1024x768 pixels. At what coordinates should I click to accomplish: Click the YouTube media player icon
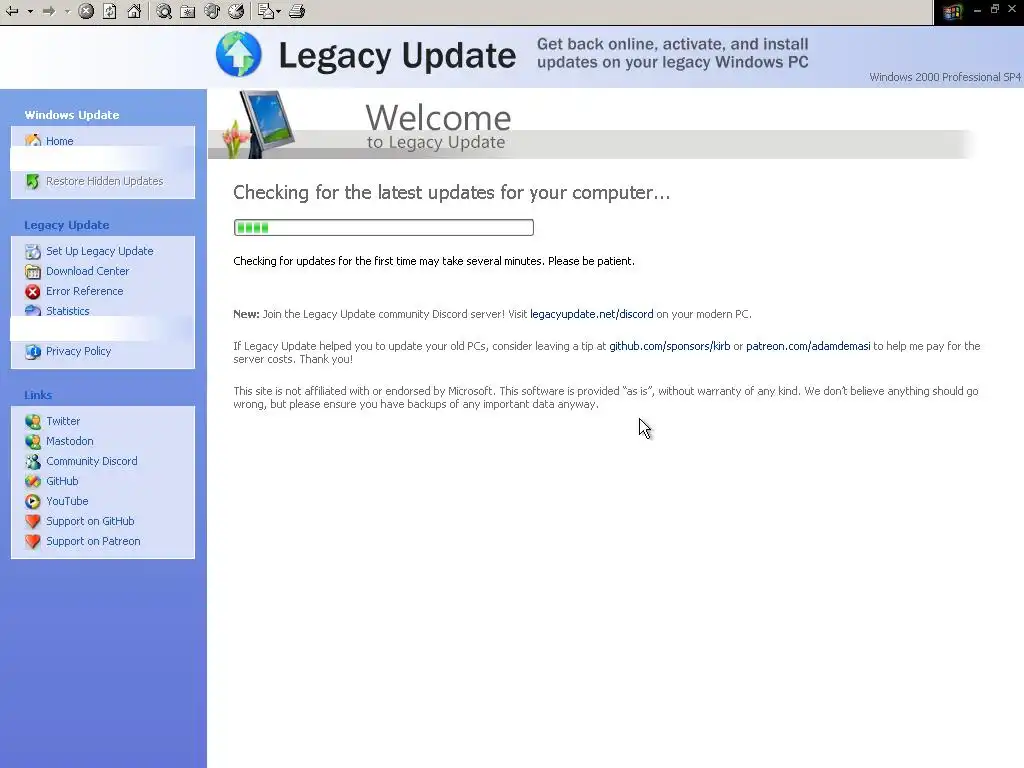coord(33,502)
